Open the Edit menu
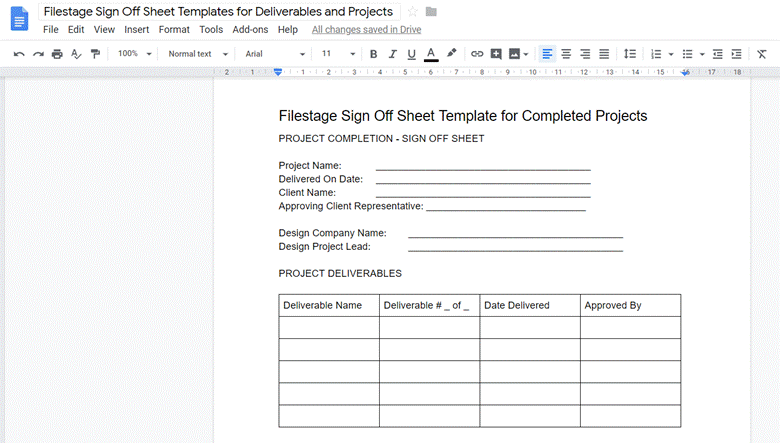 (76, 29)
